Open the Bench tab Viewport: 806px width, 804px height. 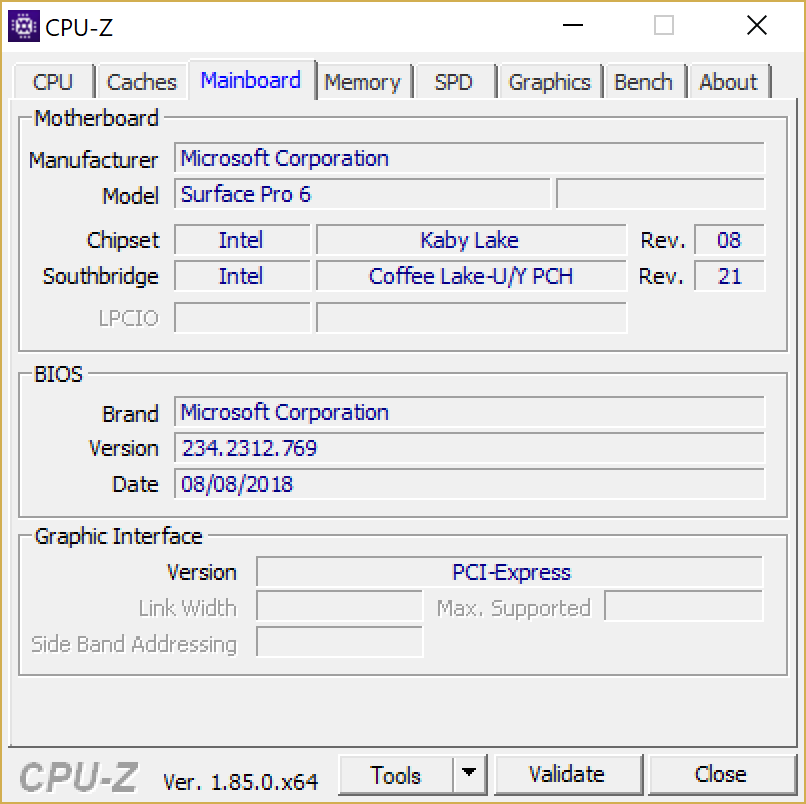click(643, 82)
